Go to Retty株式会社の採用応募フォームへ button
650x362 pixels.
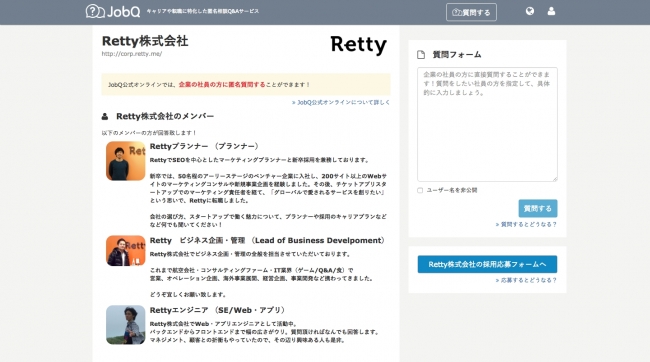point(487,264)
